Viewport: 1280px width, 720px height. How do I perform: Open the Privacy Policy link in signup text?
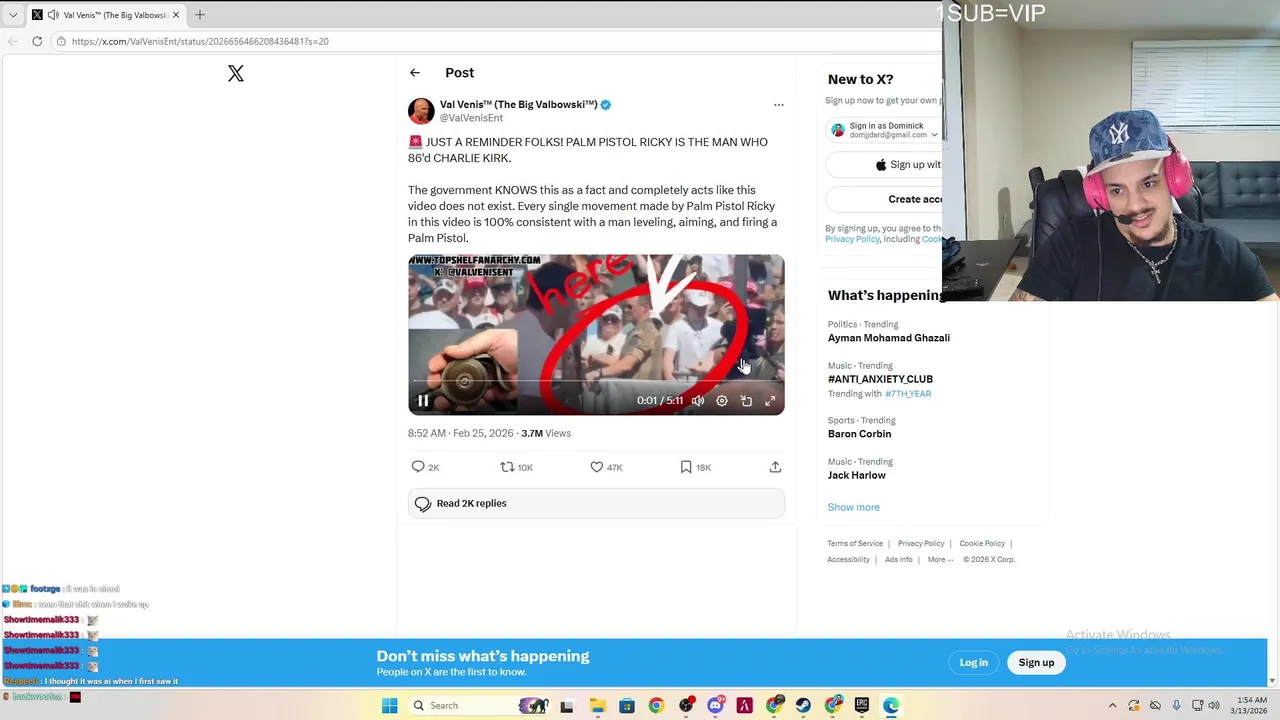coord(852,240)
